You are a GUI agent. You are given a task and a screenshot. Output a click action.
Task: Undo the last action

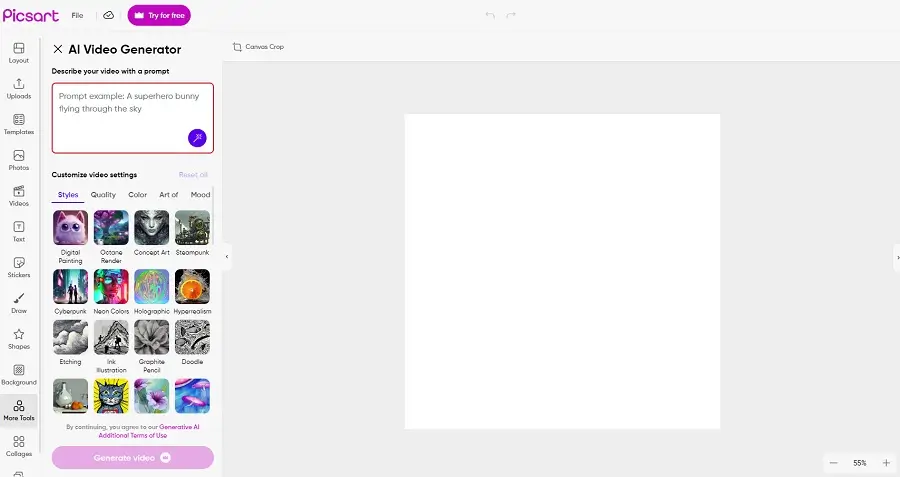tap(490, 15)
